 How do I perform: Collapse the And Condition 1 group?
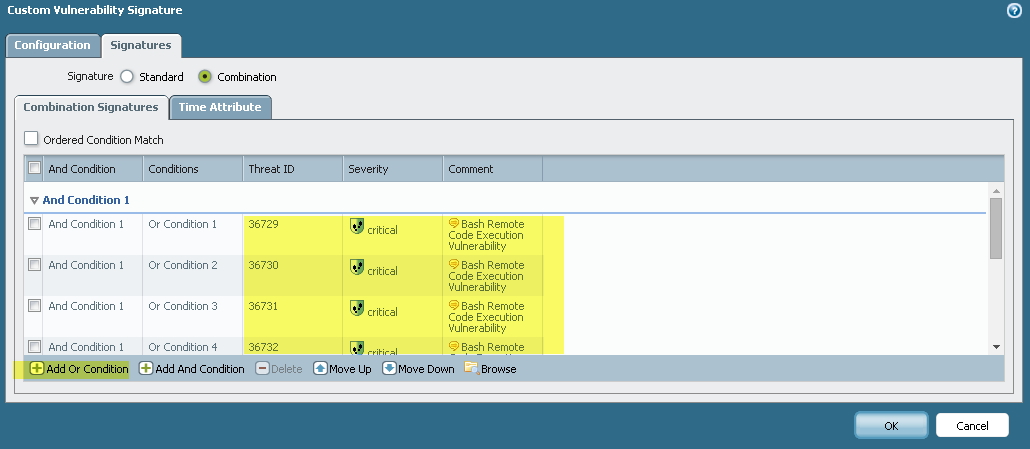(x=34, y=200)
